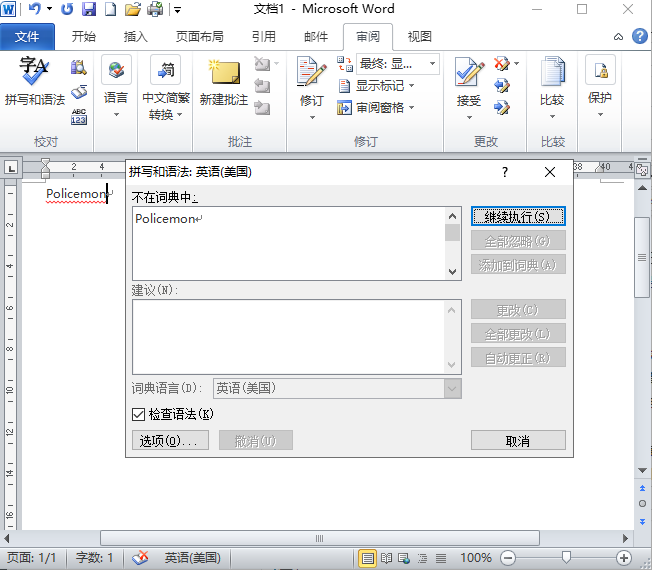The width and height of the screenshot is (652, 570).
Task: Click the Open folder icon
Action: (133, 9)
